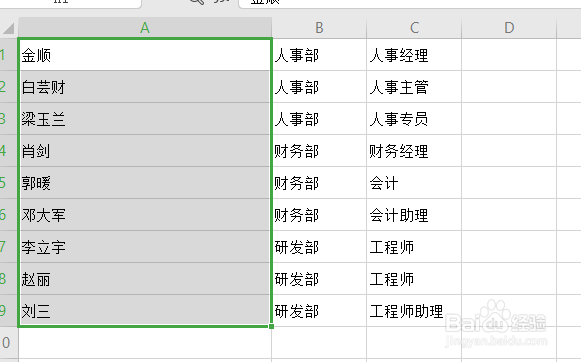The width and height of the screenshot is (581, 362).
Task: Select column D header
Action: tap(509, 28)
